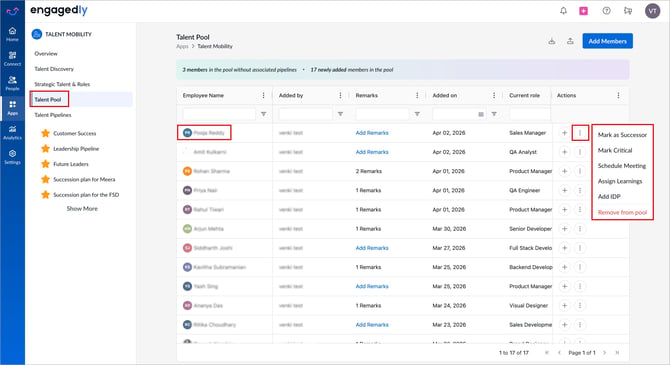Open Analytics from the sidebar
This screenshot has height=365, width=670.
pyautogui.click(x=12, y=132)
